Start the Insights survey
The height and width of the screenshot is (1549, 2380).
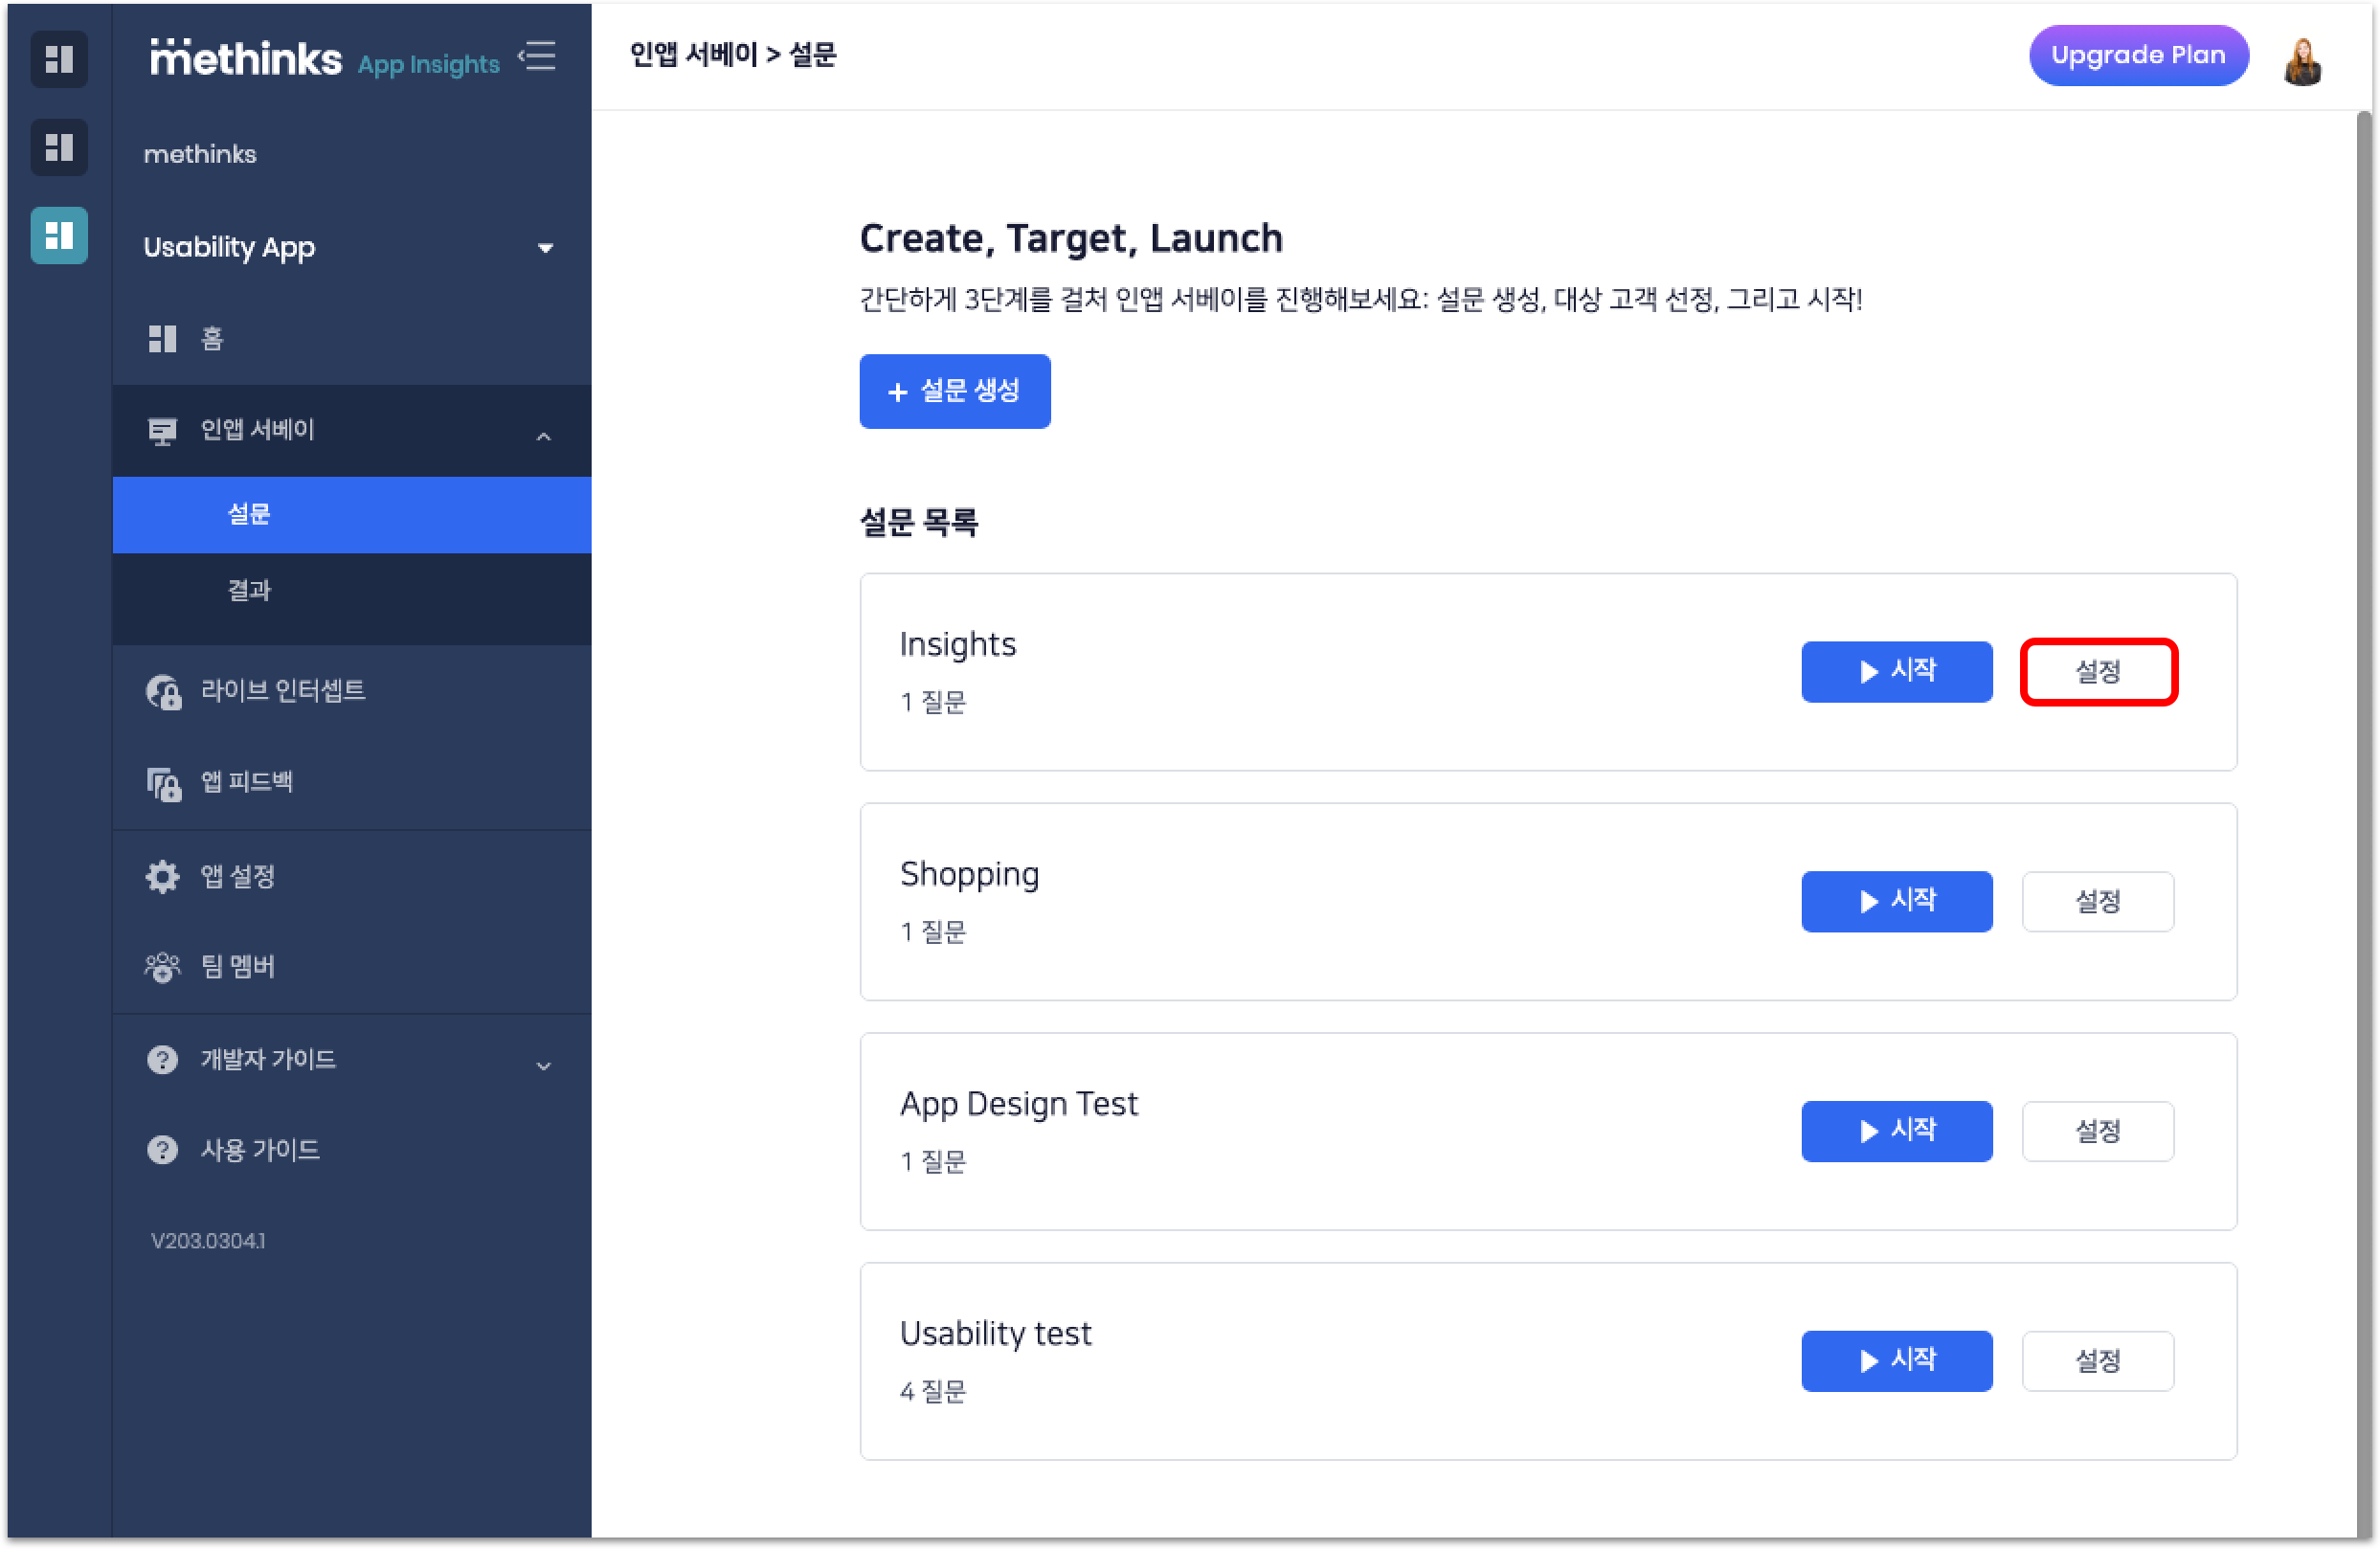pyautogui.click(x=1895, y=671)
